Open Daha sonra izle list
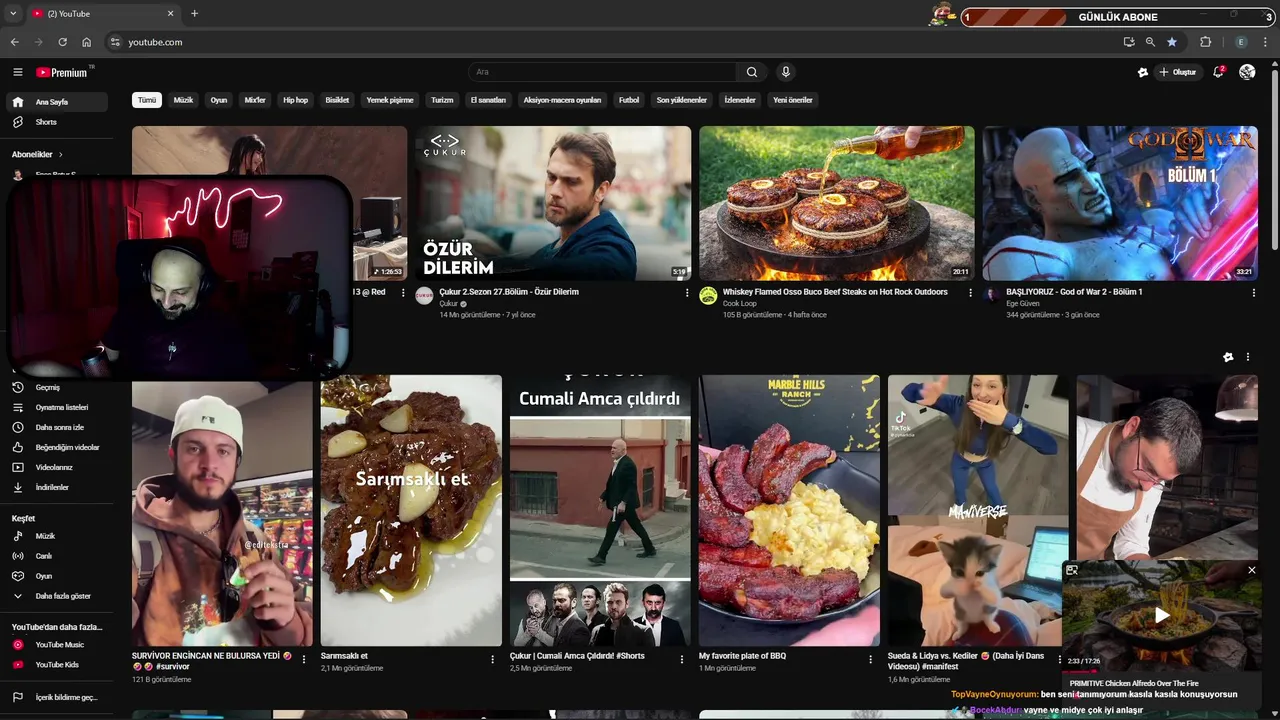1280x720 pixels. click(57, 427)
